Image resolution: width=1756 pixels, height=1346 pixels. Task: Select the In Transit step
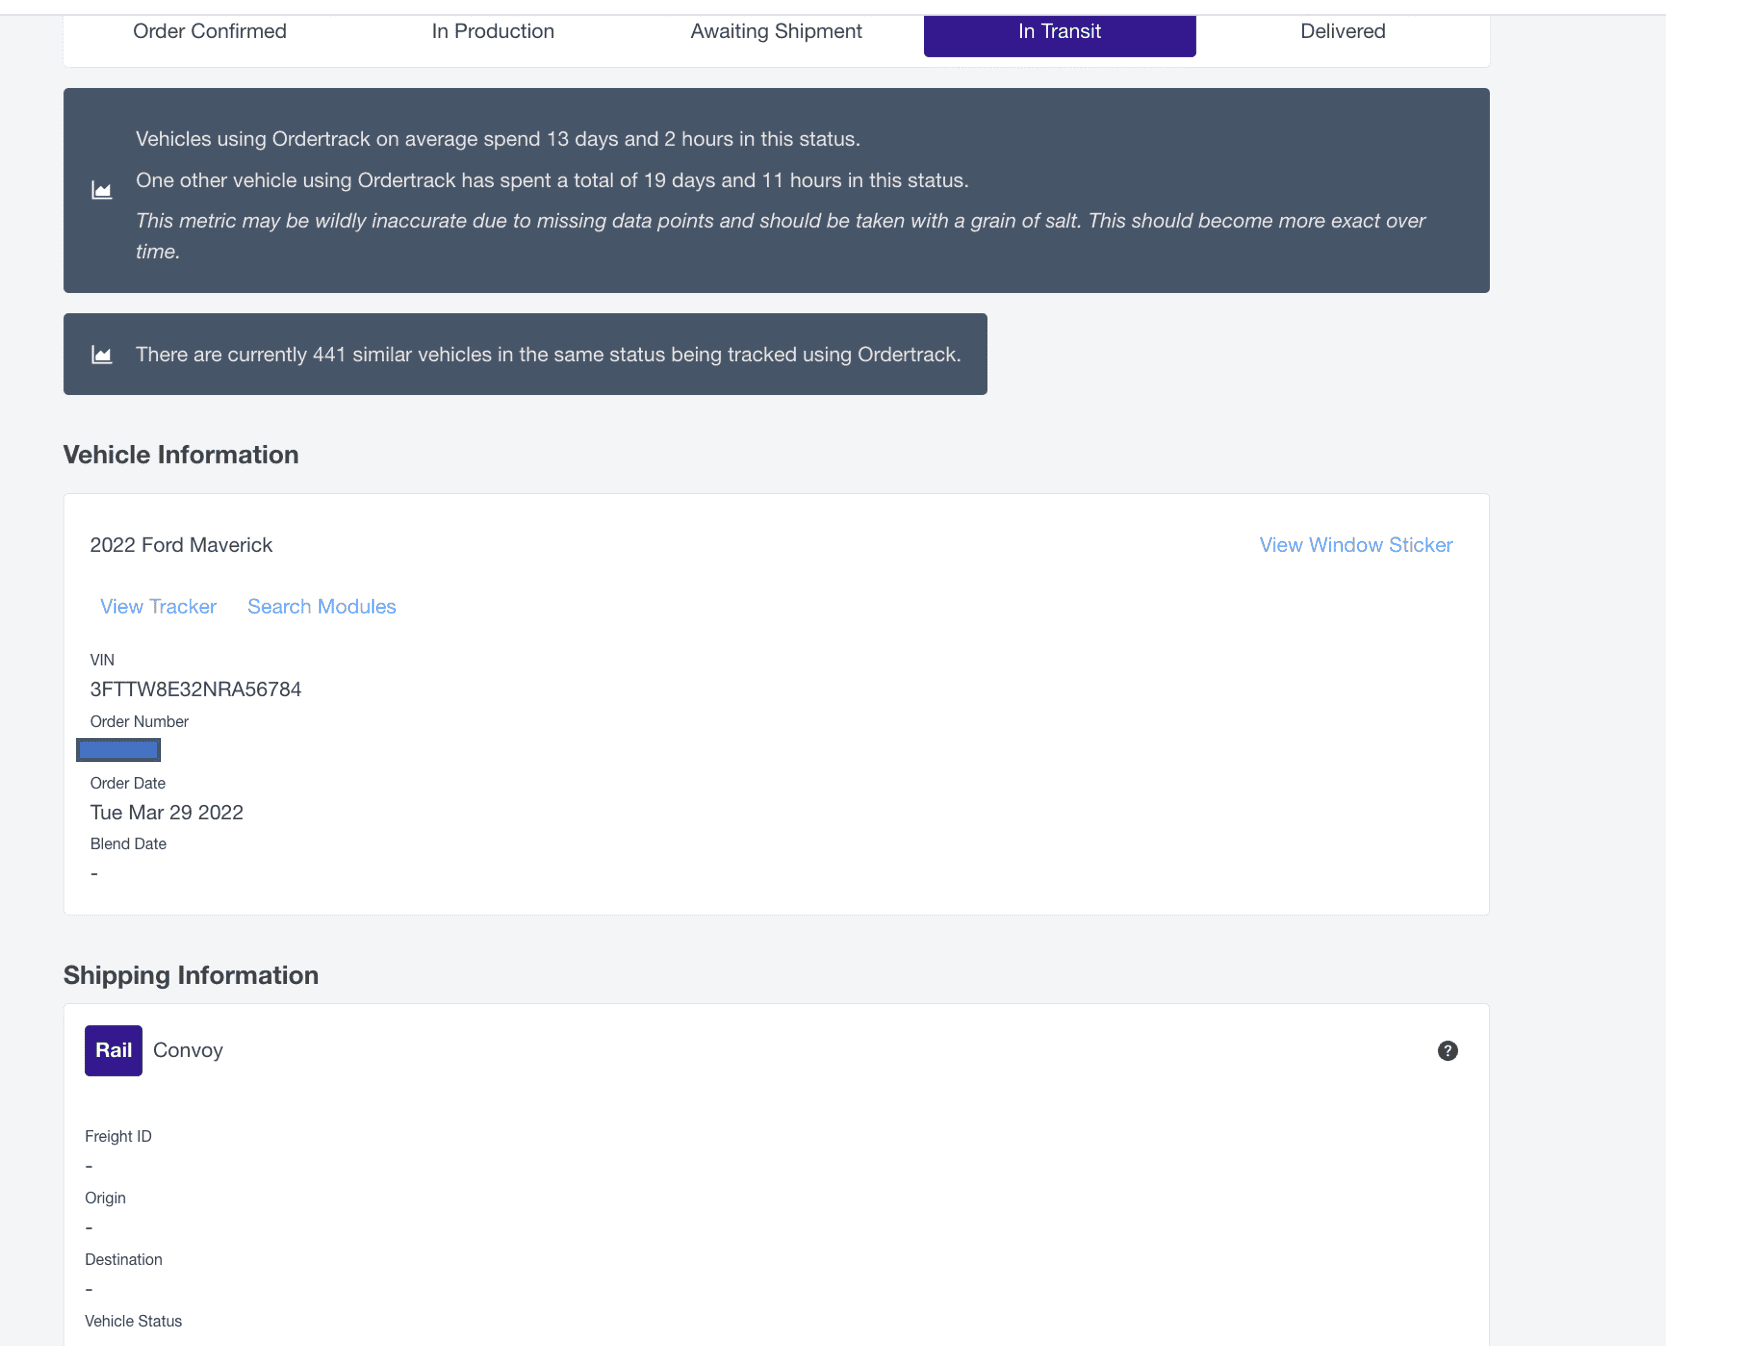(x=1060, y=33)
